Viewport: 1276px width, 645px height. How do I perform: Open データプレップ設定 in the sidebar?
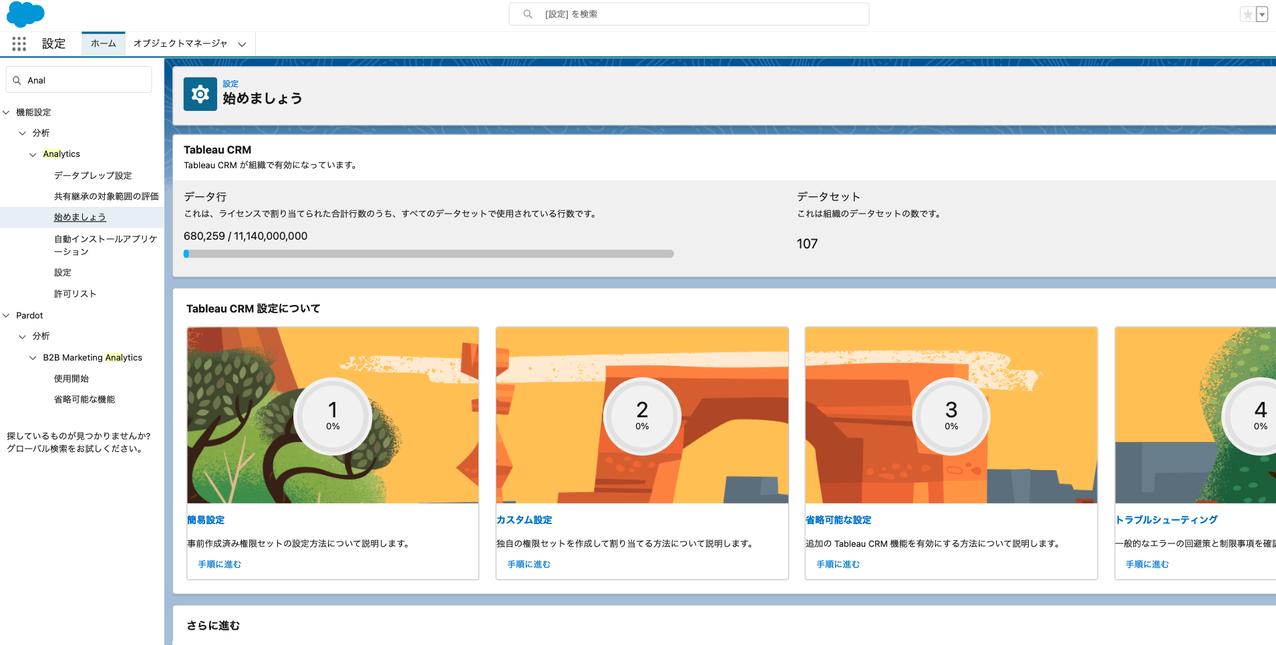pos(93,175)
